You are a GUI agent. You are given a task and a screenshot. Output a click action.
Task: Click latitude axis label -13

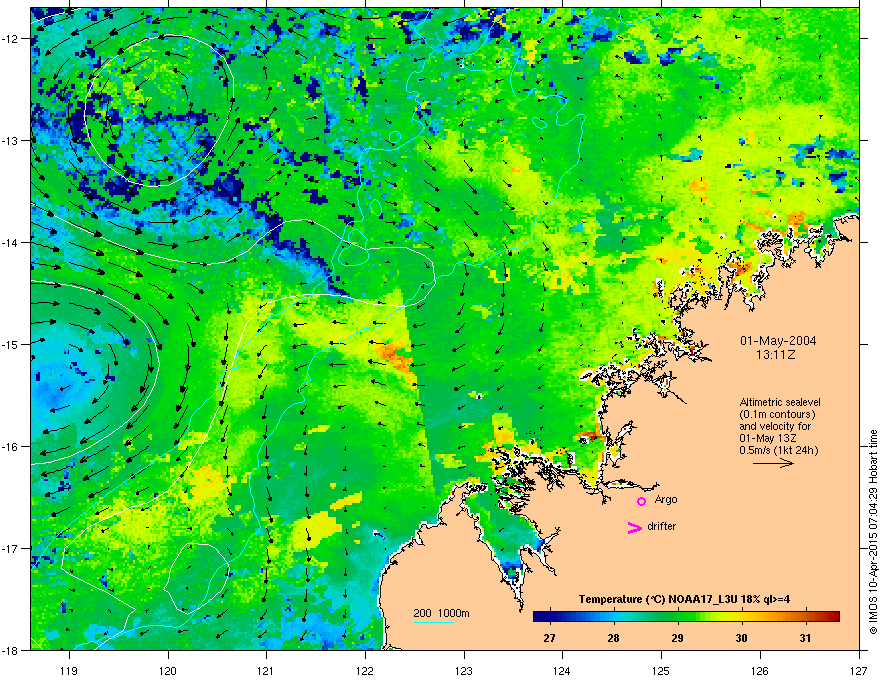[x=11, y=141]
